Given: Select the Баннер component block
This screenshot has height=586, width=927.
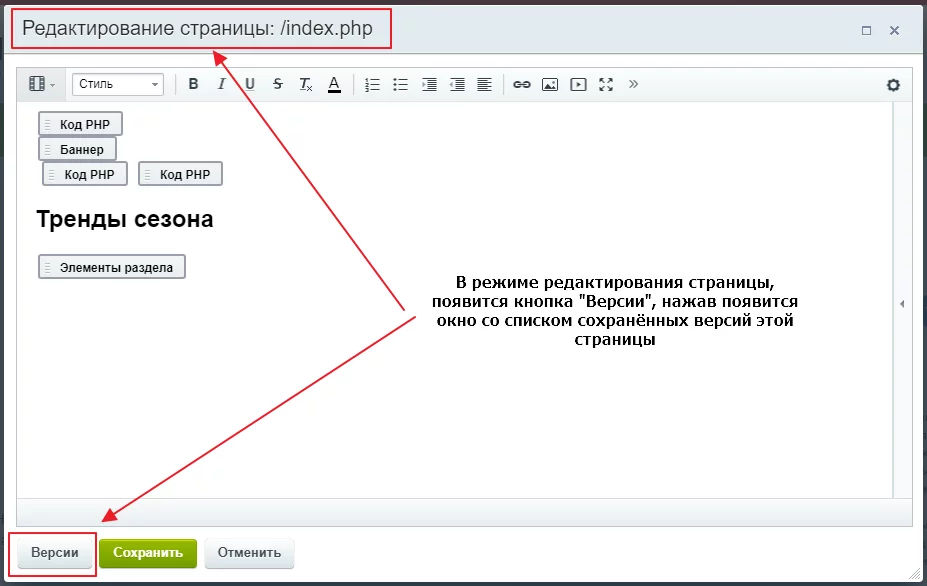Looking at the screenshot, I should pos(78,149).
